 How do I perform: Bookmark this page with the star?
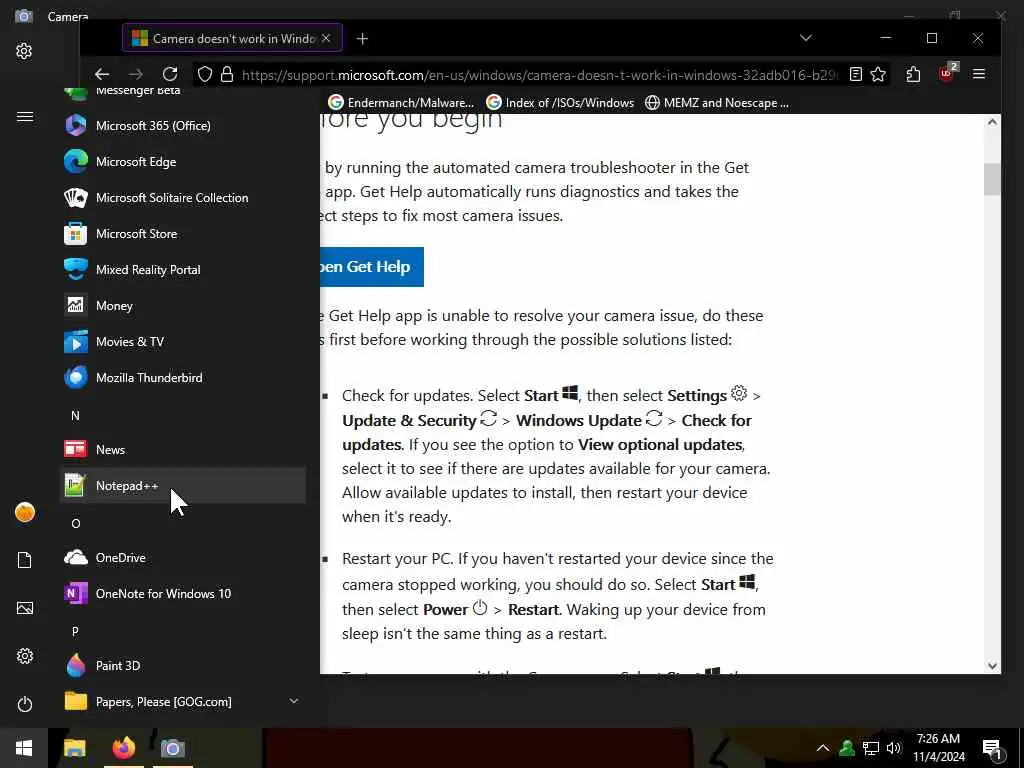point(878,74)
